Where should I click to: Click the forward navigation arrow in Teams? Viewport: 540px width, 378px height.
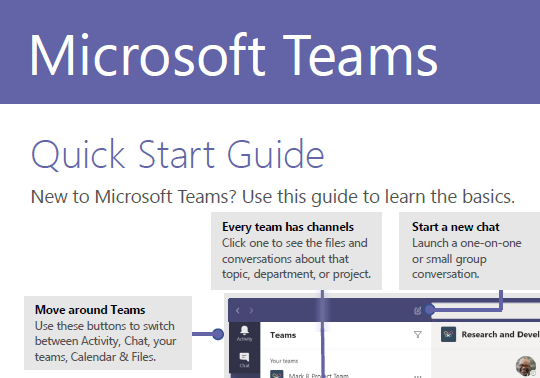pos(251,311)
